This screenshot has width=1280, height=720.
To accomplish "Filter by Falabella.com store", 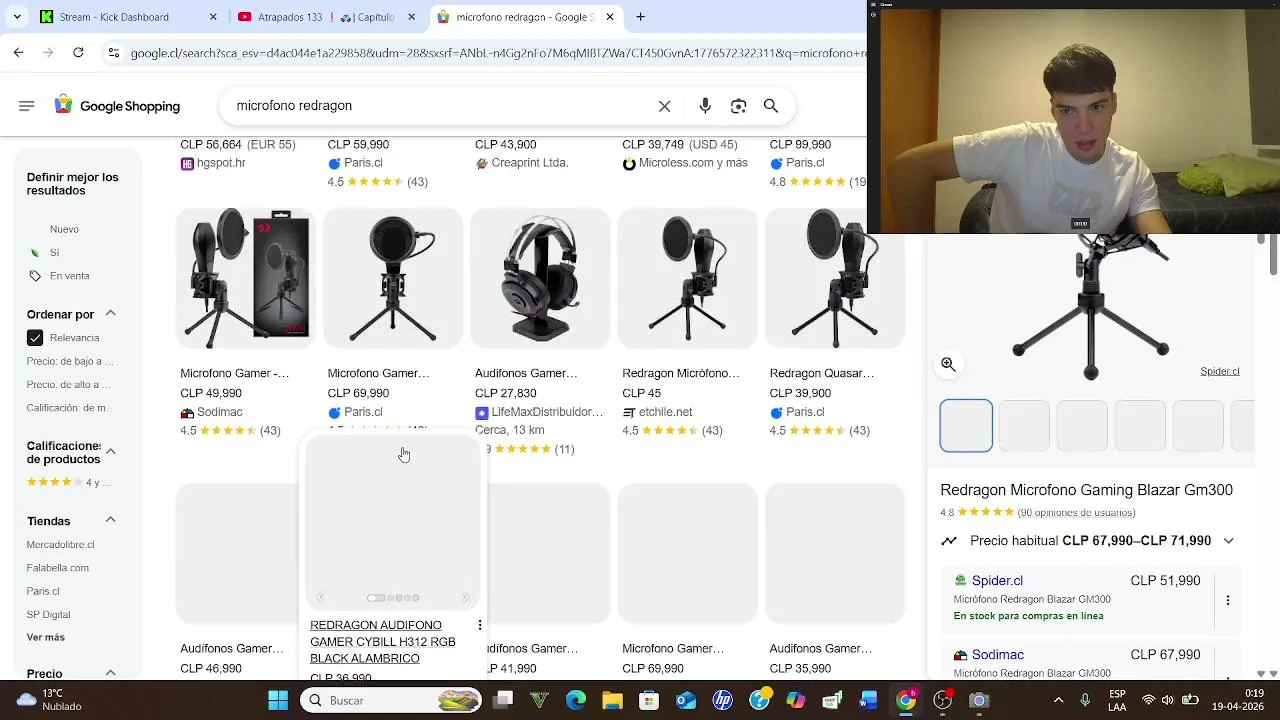I will click(x=57, y=568).
